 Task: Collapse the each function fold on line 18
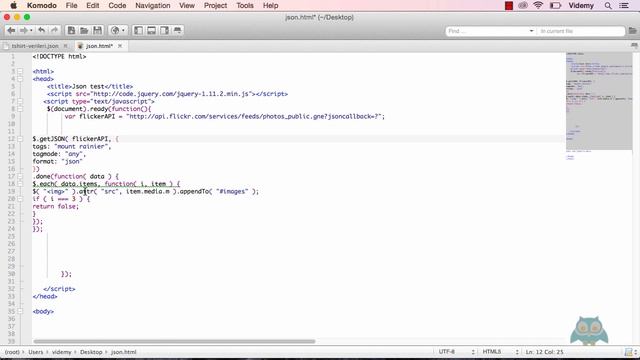tap(20, 184)
